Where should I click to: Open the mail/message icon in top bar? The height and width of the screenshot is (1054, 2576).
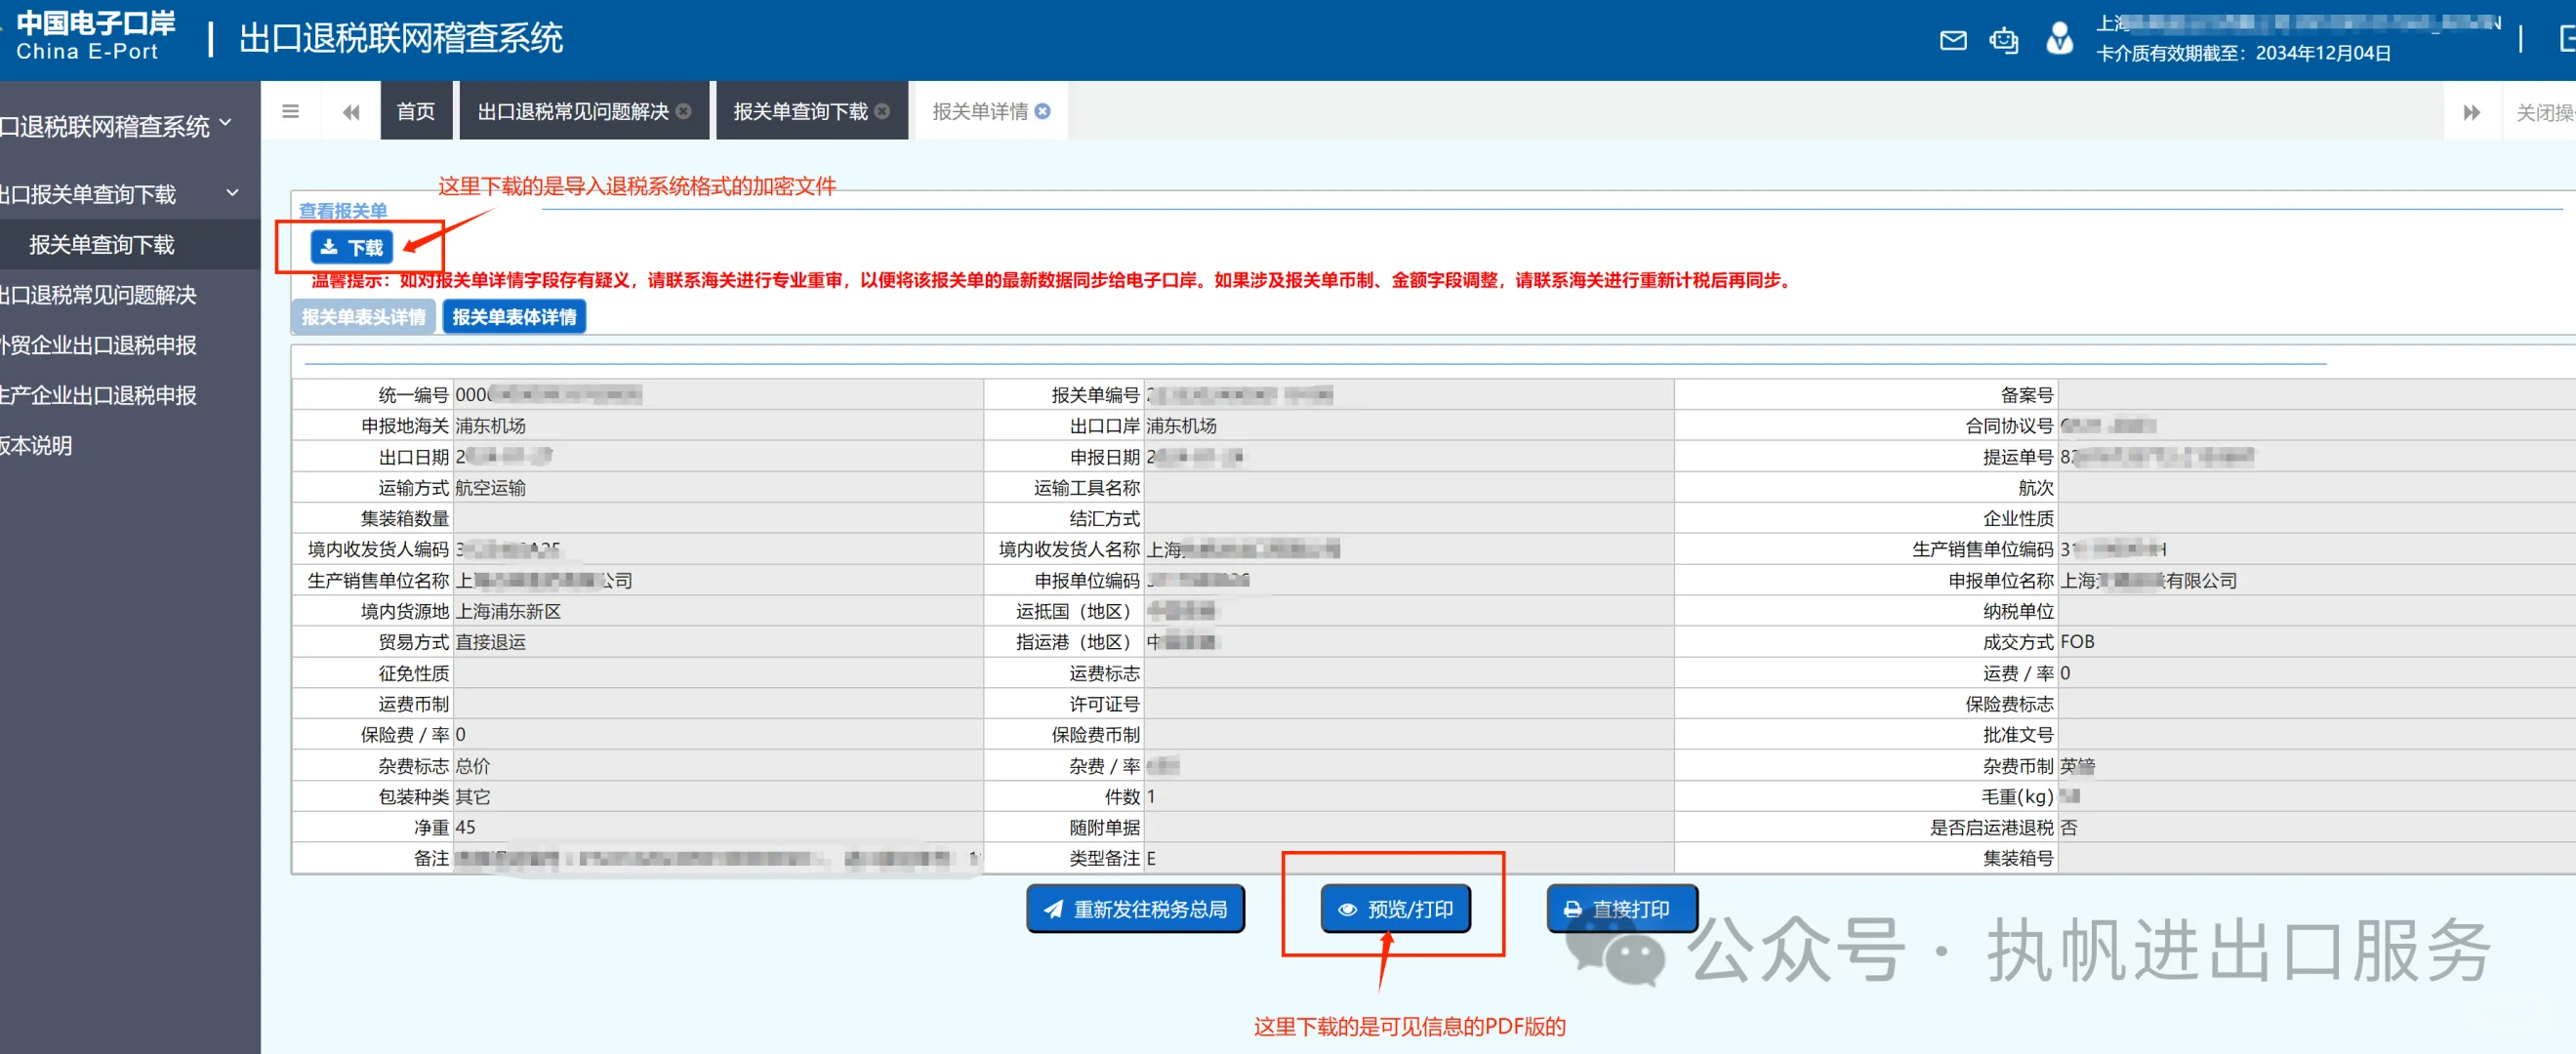pyautogui.click(x=1952, y=41)
